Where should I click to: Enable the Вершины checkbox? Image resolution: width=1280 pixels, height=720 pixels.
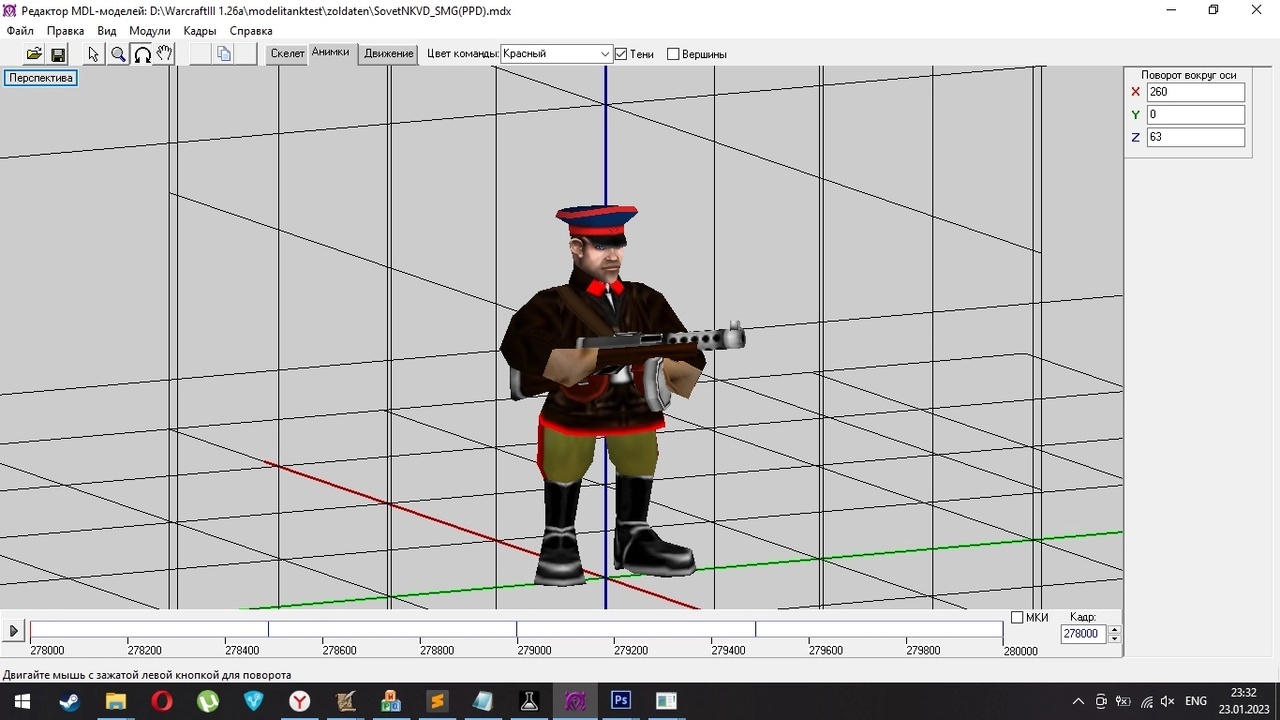pyautogui.click(x=673, y=54)
